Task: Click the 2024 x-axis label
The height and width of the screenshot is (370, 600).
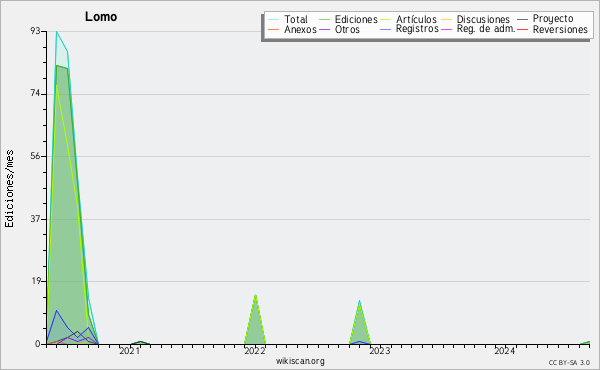Action: 504,351
